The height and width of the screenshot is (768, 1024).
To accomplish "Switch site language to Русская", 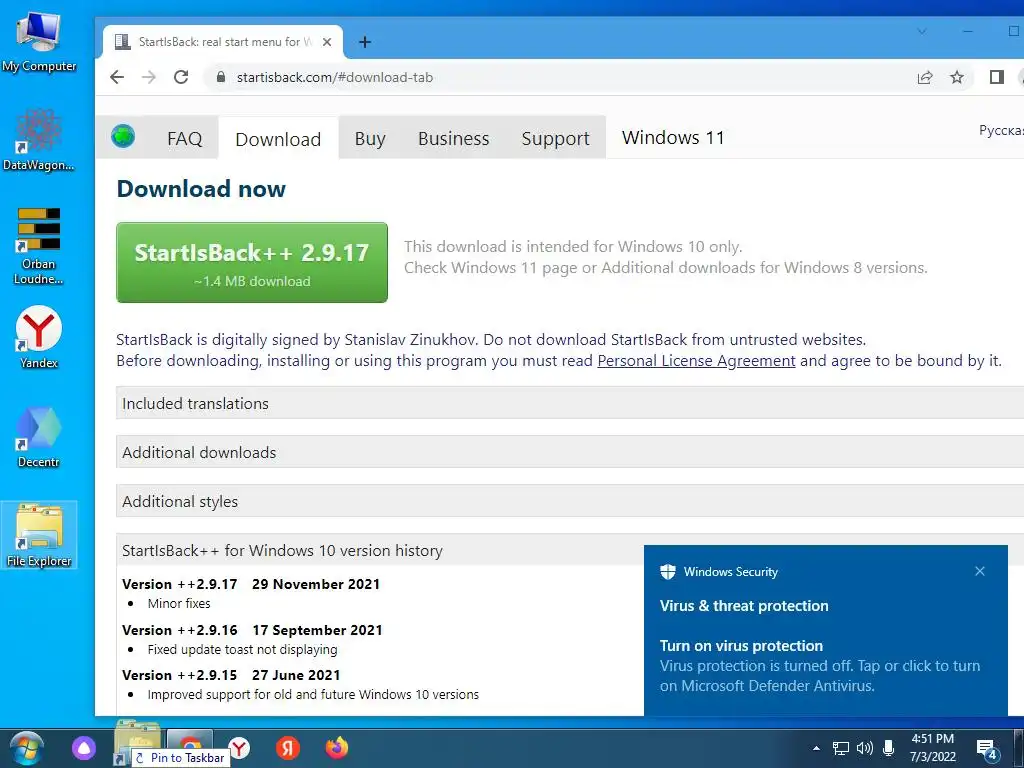I will click(x=1001, y=131).
